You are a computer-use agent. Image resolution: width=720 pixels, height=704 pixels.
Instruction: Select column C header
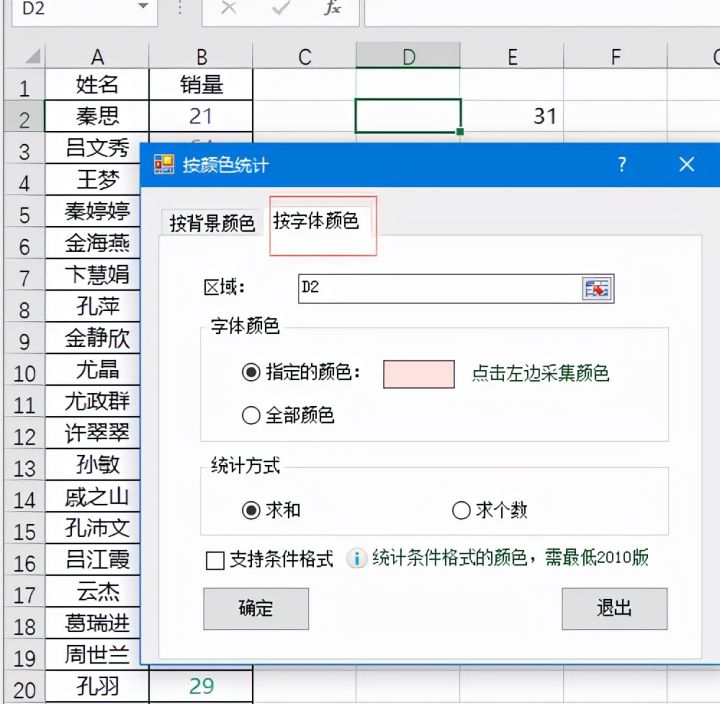point(304,57)
